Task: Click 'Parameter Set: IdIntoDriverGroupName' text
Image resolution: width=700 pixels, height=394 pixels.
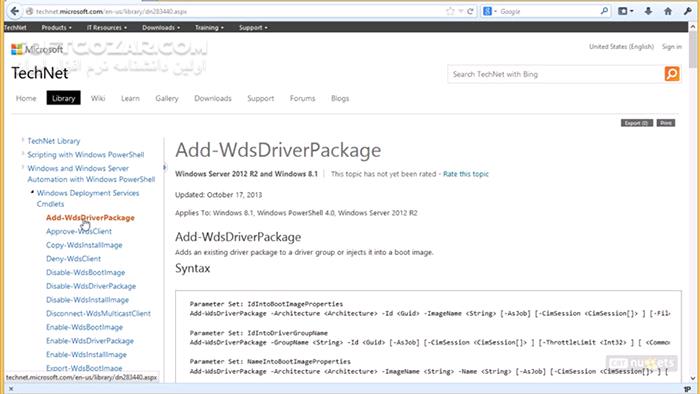Action: point(258,333)
